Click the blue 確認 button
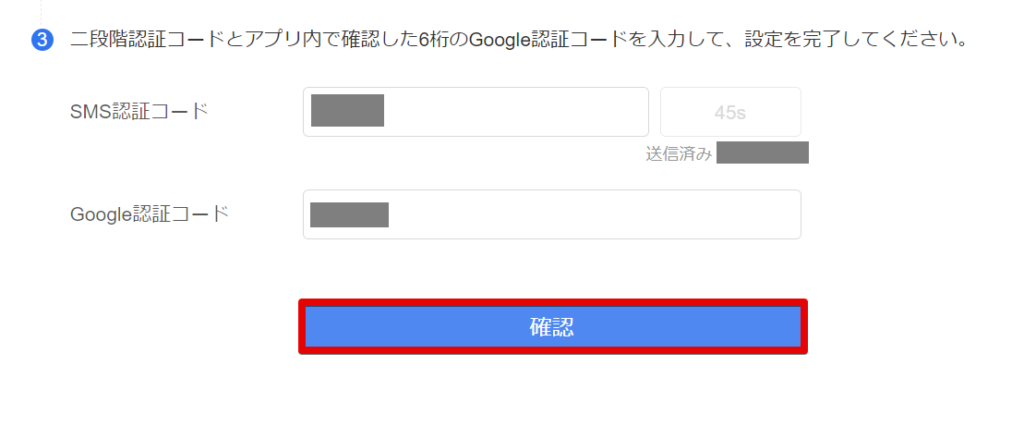The height and width of the screenshot is (427, 1024). click(552, 327)
